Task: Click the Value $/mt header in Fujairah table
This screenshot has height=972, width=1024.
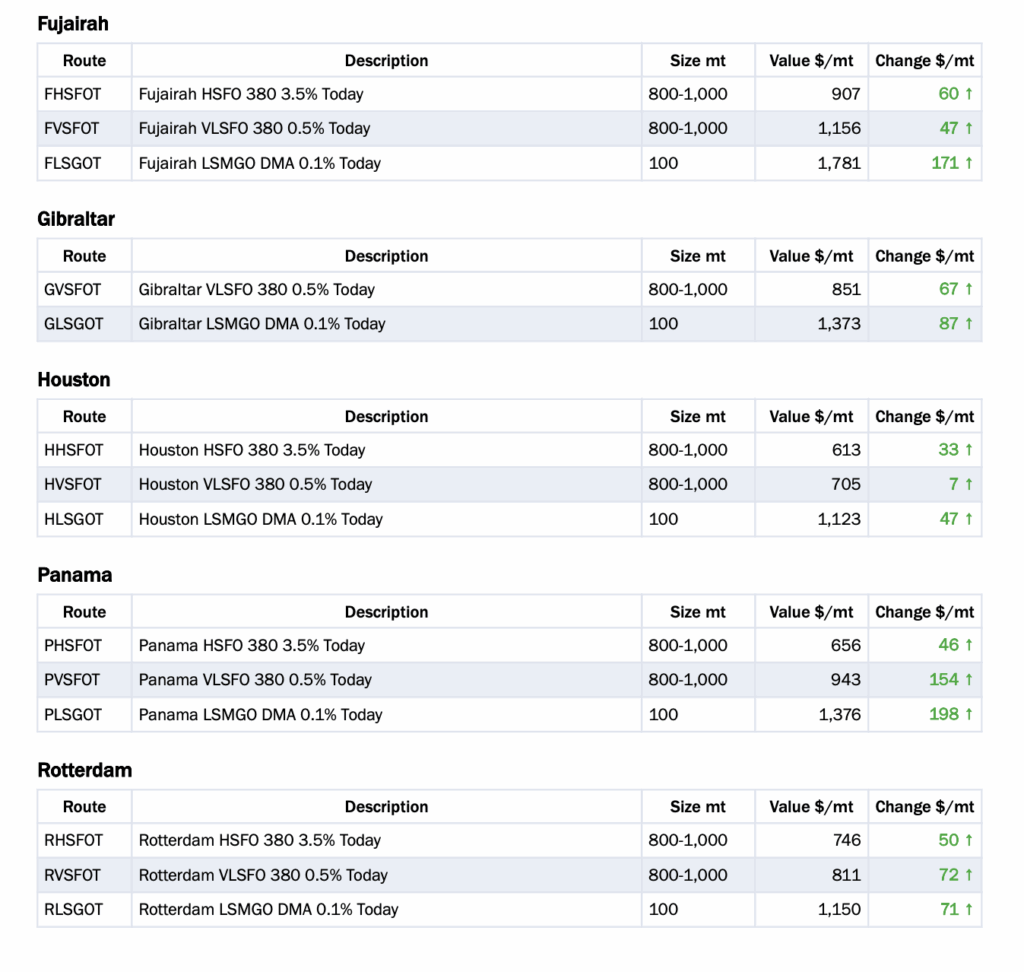Action: coord(811,61)
